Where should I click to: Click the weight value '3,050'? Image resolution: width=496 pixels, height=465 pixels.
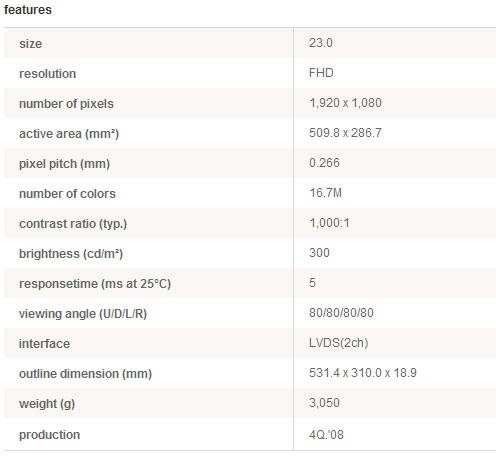324,403
